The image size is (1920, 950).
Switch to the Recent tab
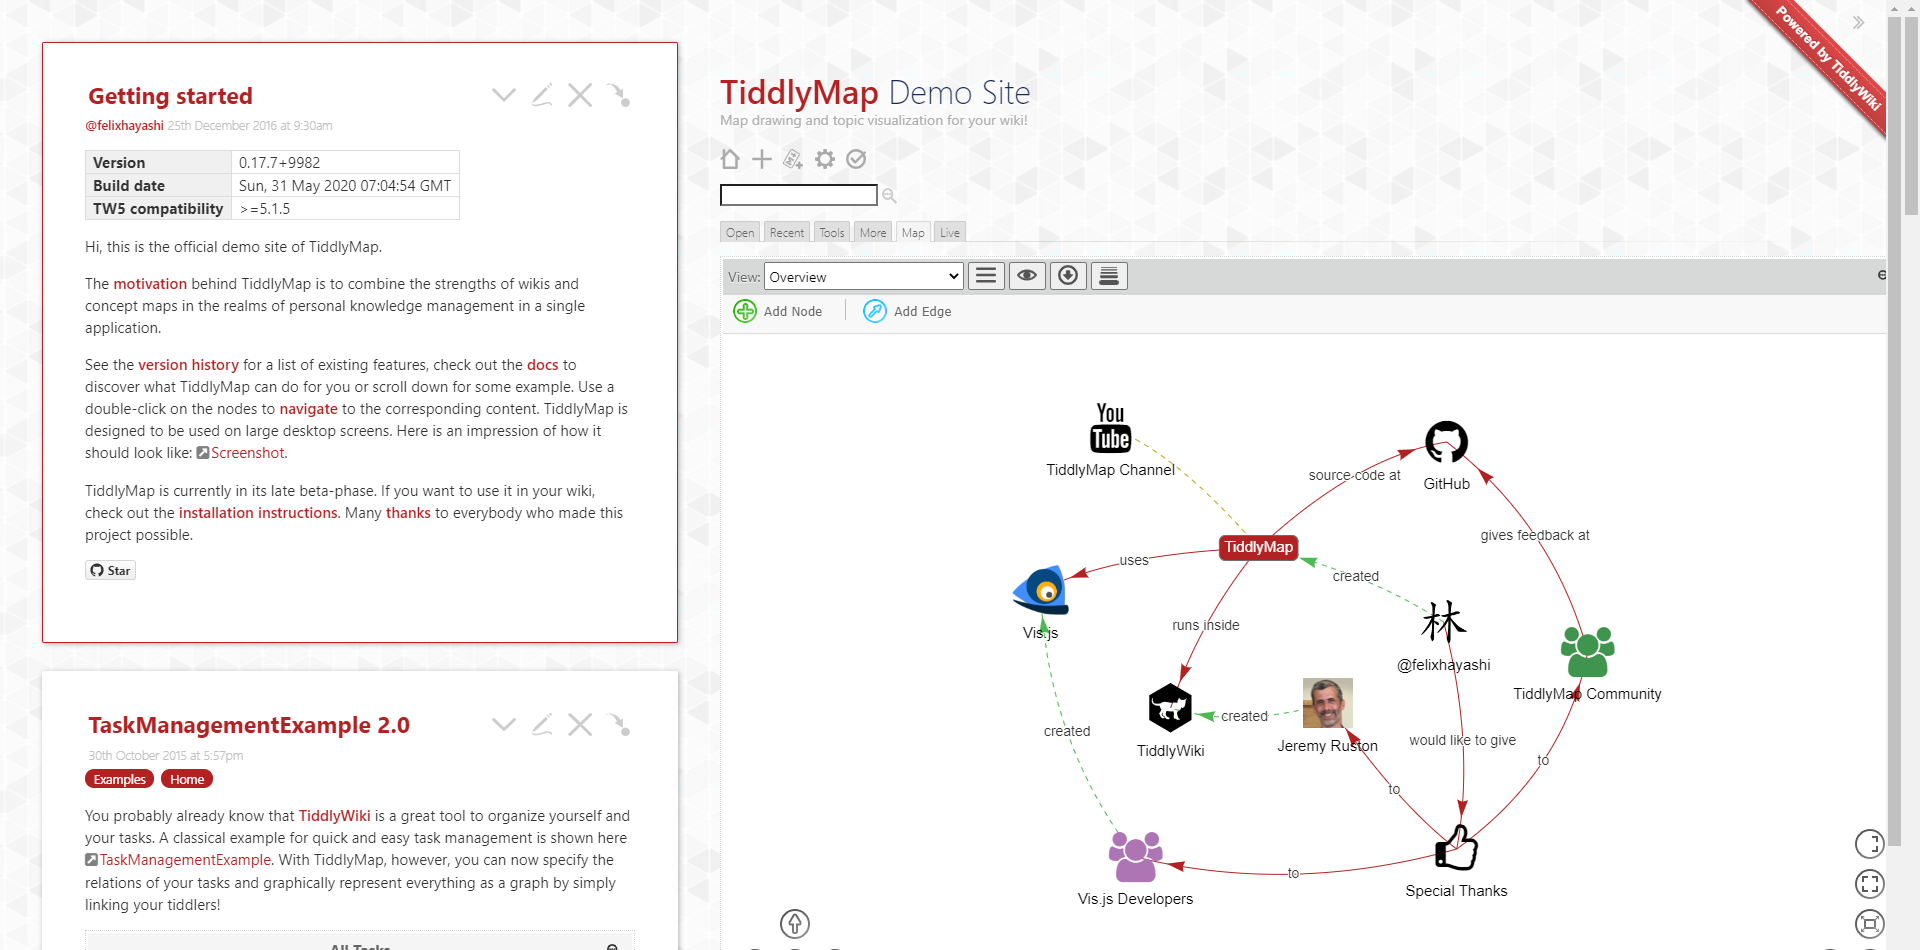click(787, 232)
